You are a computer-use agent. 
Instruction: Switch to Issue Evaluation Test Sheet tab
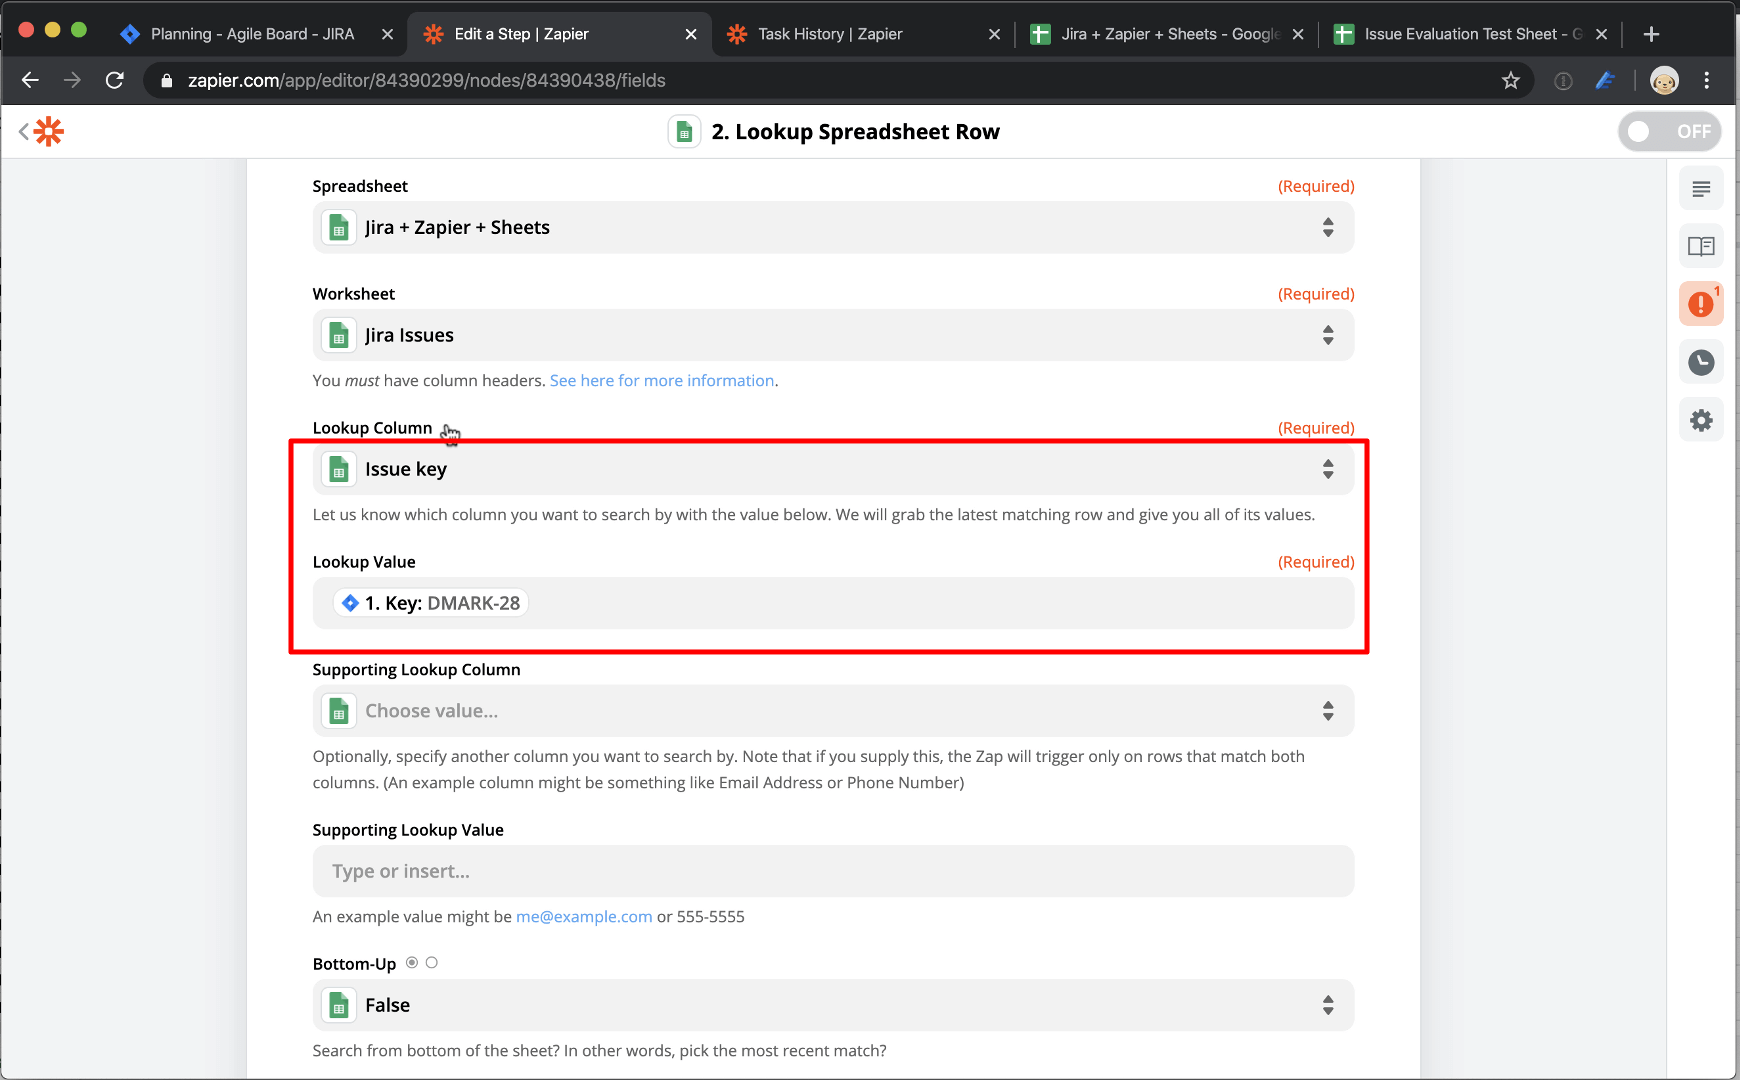(x=1470, y=34)
